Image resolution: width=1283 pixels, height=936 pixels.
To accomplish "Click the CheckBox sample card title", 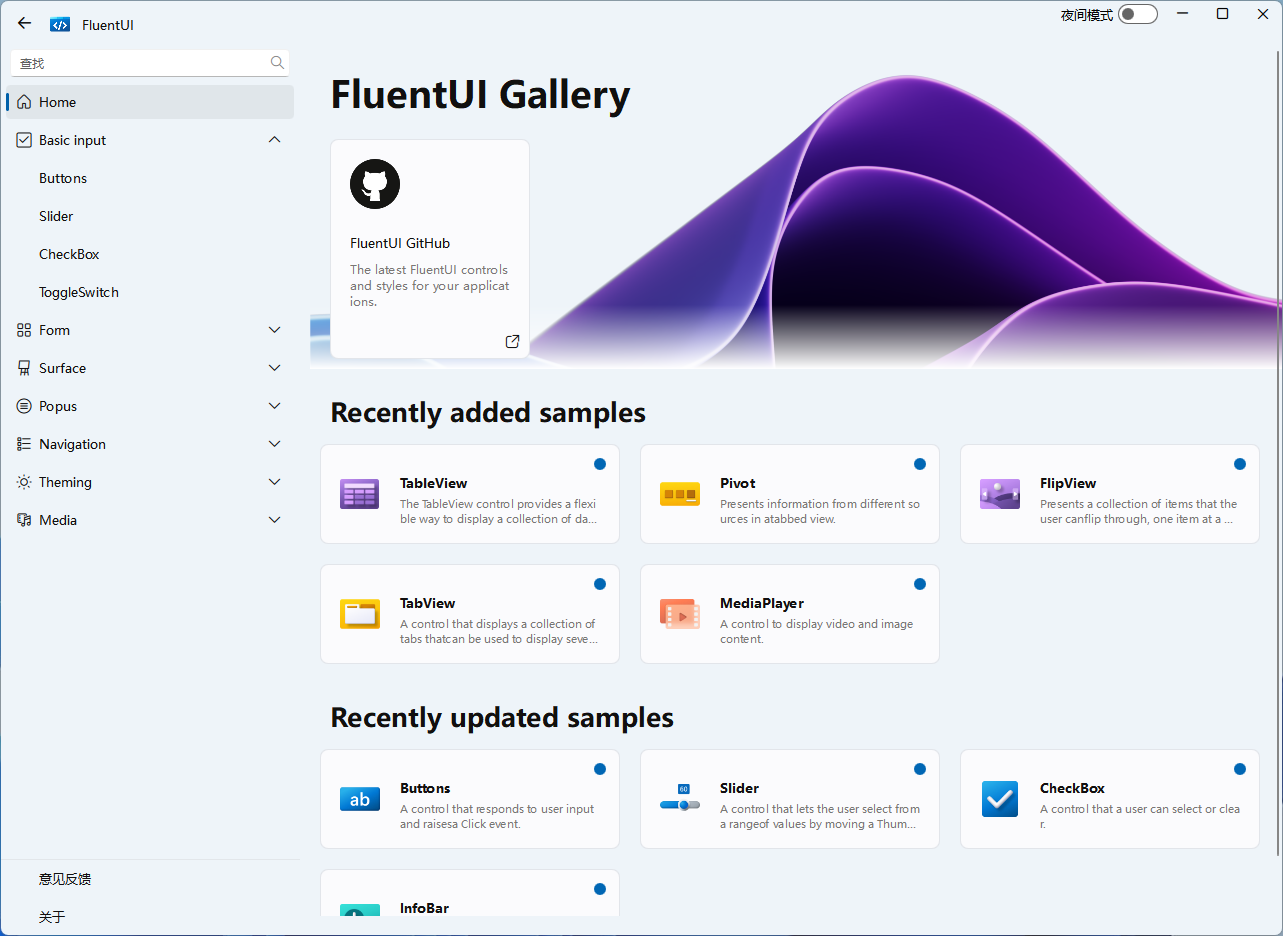I will tap(1072, 788).
